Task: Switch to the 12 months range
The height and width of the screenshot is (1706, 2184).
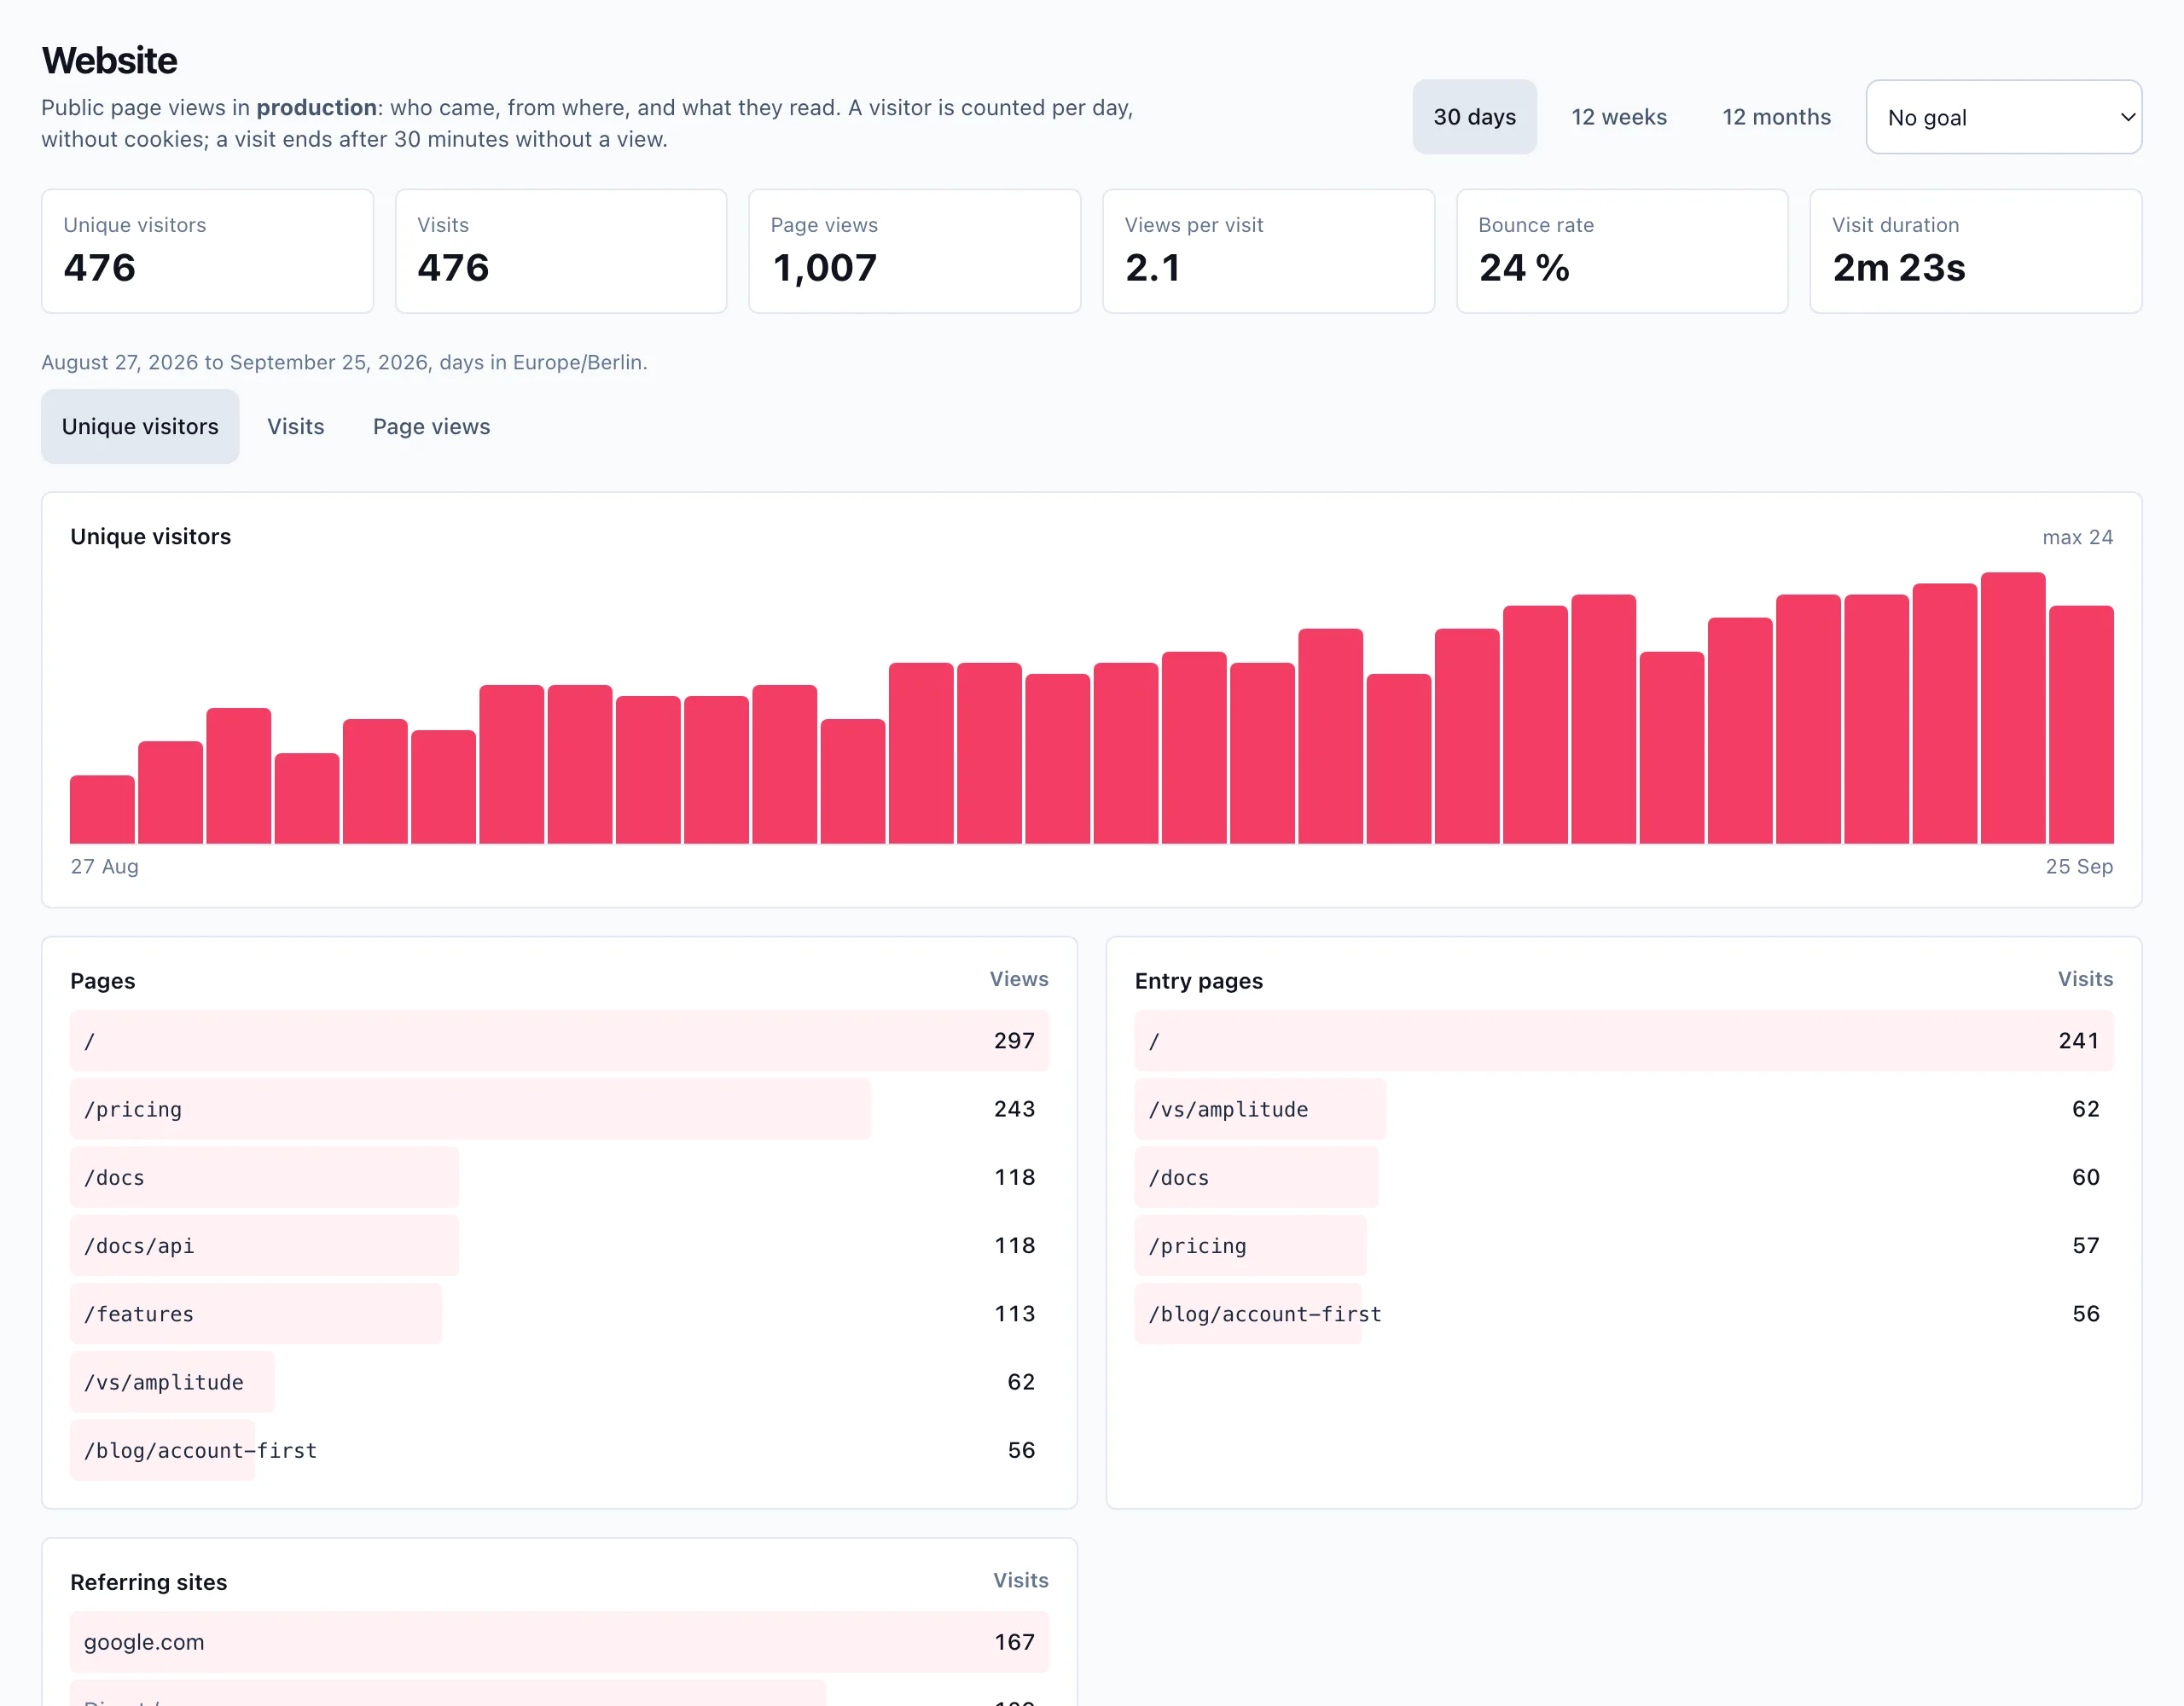Action: coord(1776,117)
